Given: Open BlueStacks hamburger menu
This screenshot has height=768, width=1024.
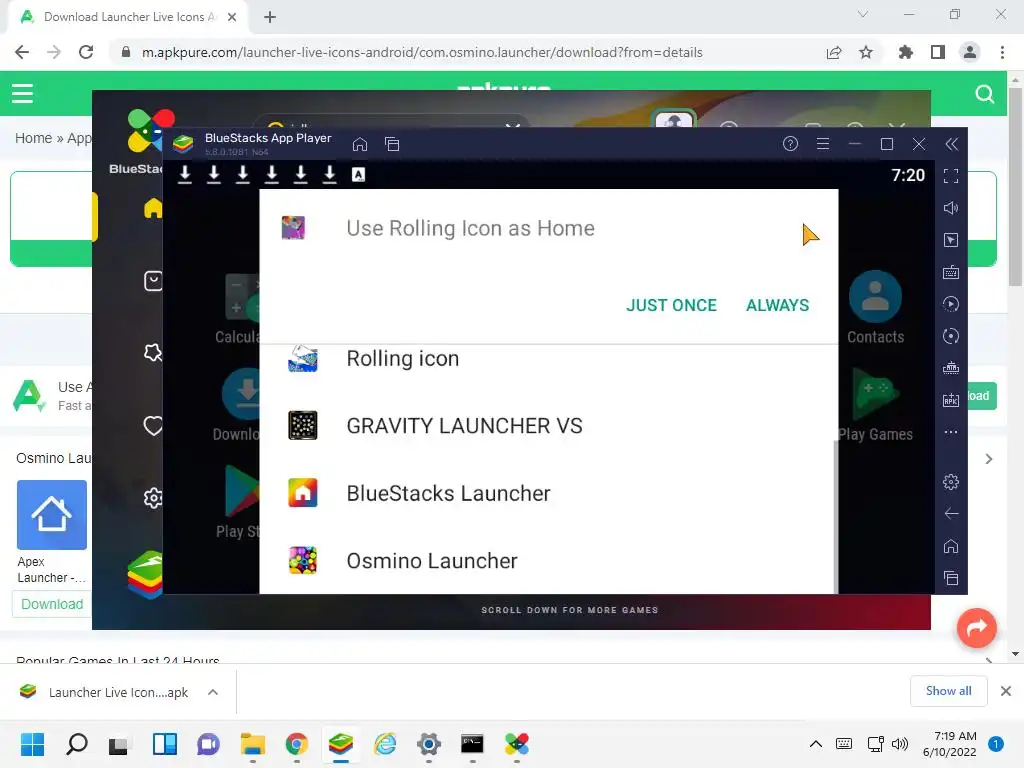Looking at the screenshot, I should (823, 144).
